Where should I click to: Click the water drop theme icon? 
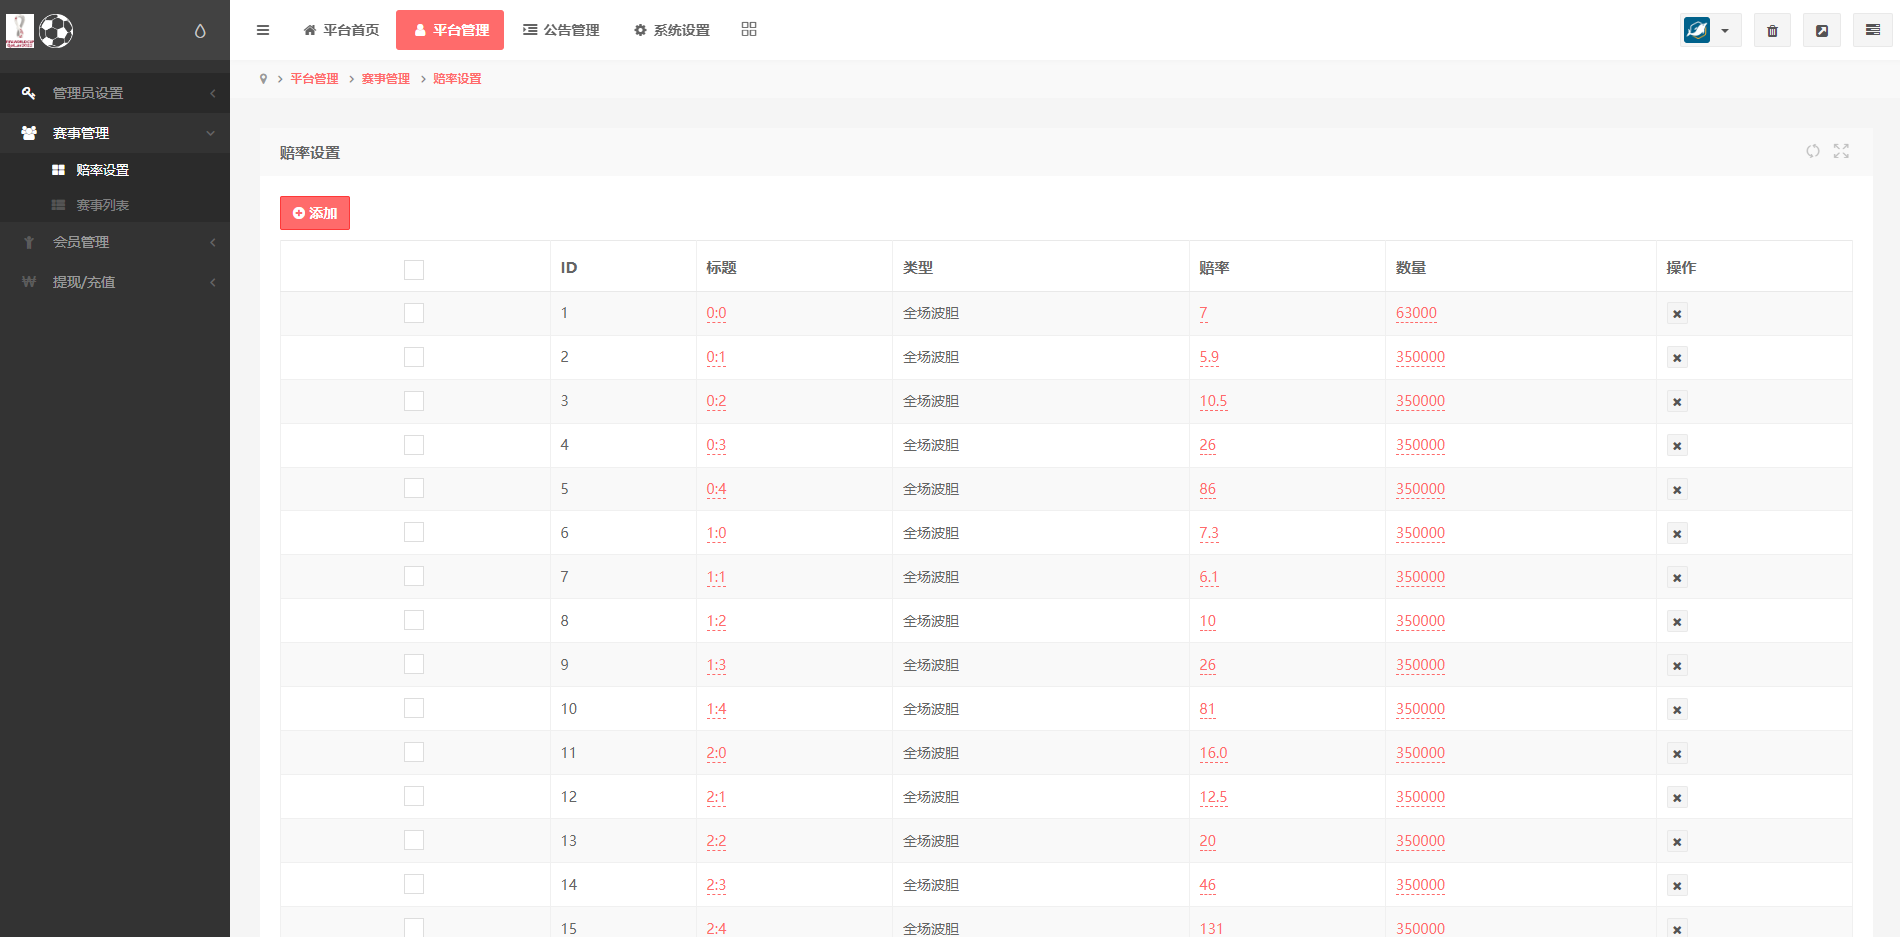click(x=200, y=31)
